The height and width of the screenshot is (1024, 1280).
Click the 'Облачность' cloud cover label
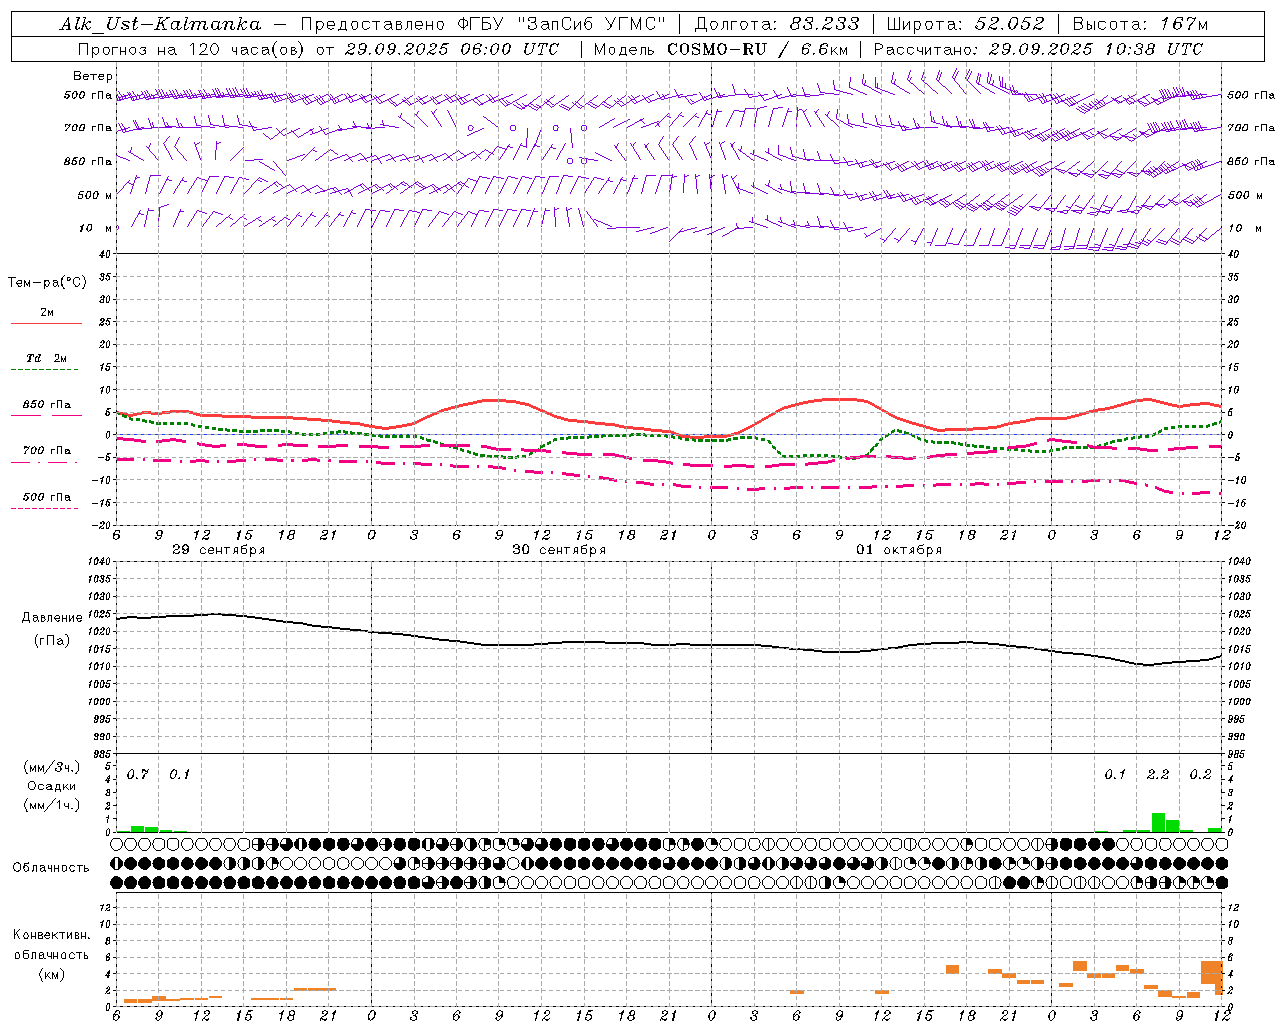[51, 867]
